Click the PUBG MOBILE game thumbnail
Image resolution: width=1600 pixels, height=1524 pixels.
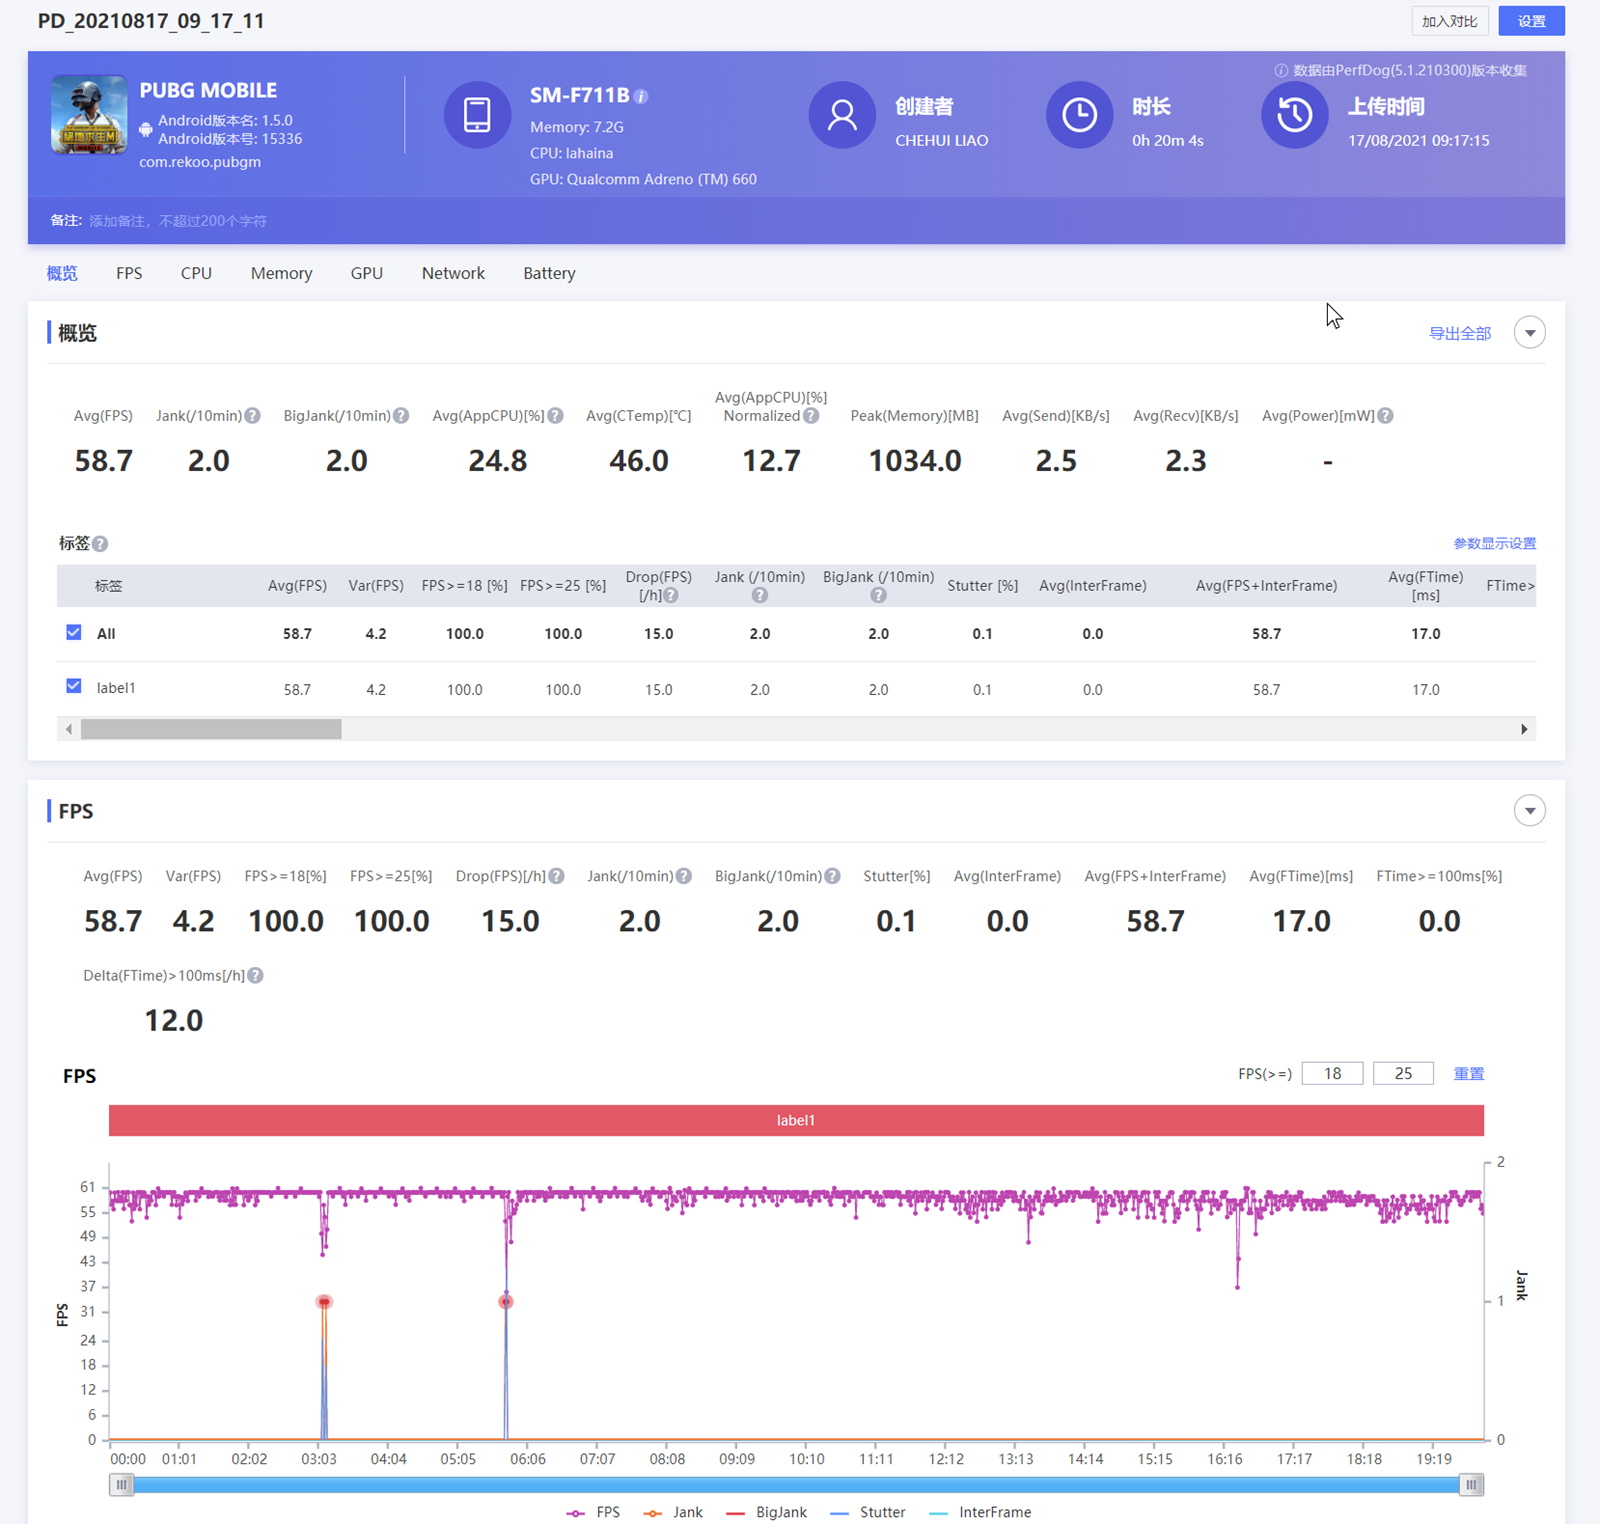point(89,115)
